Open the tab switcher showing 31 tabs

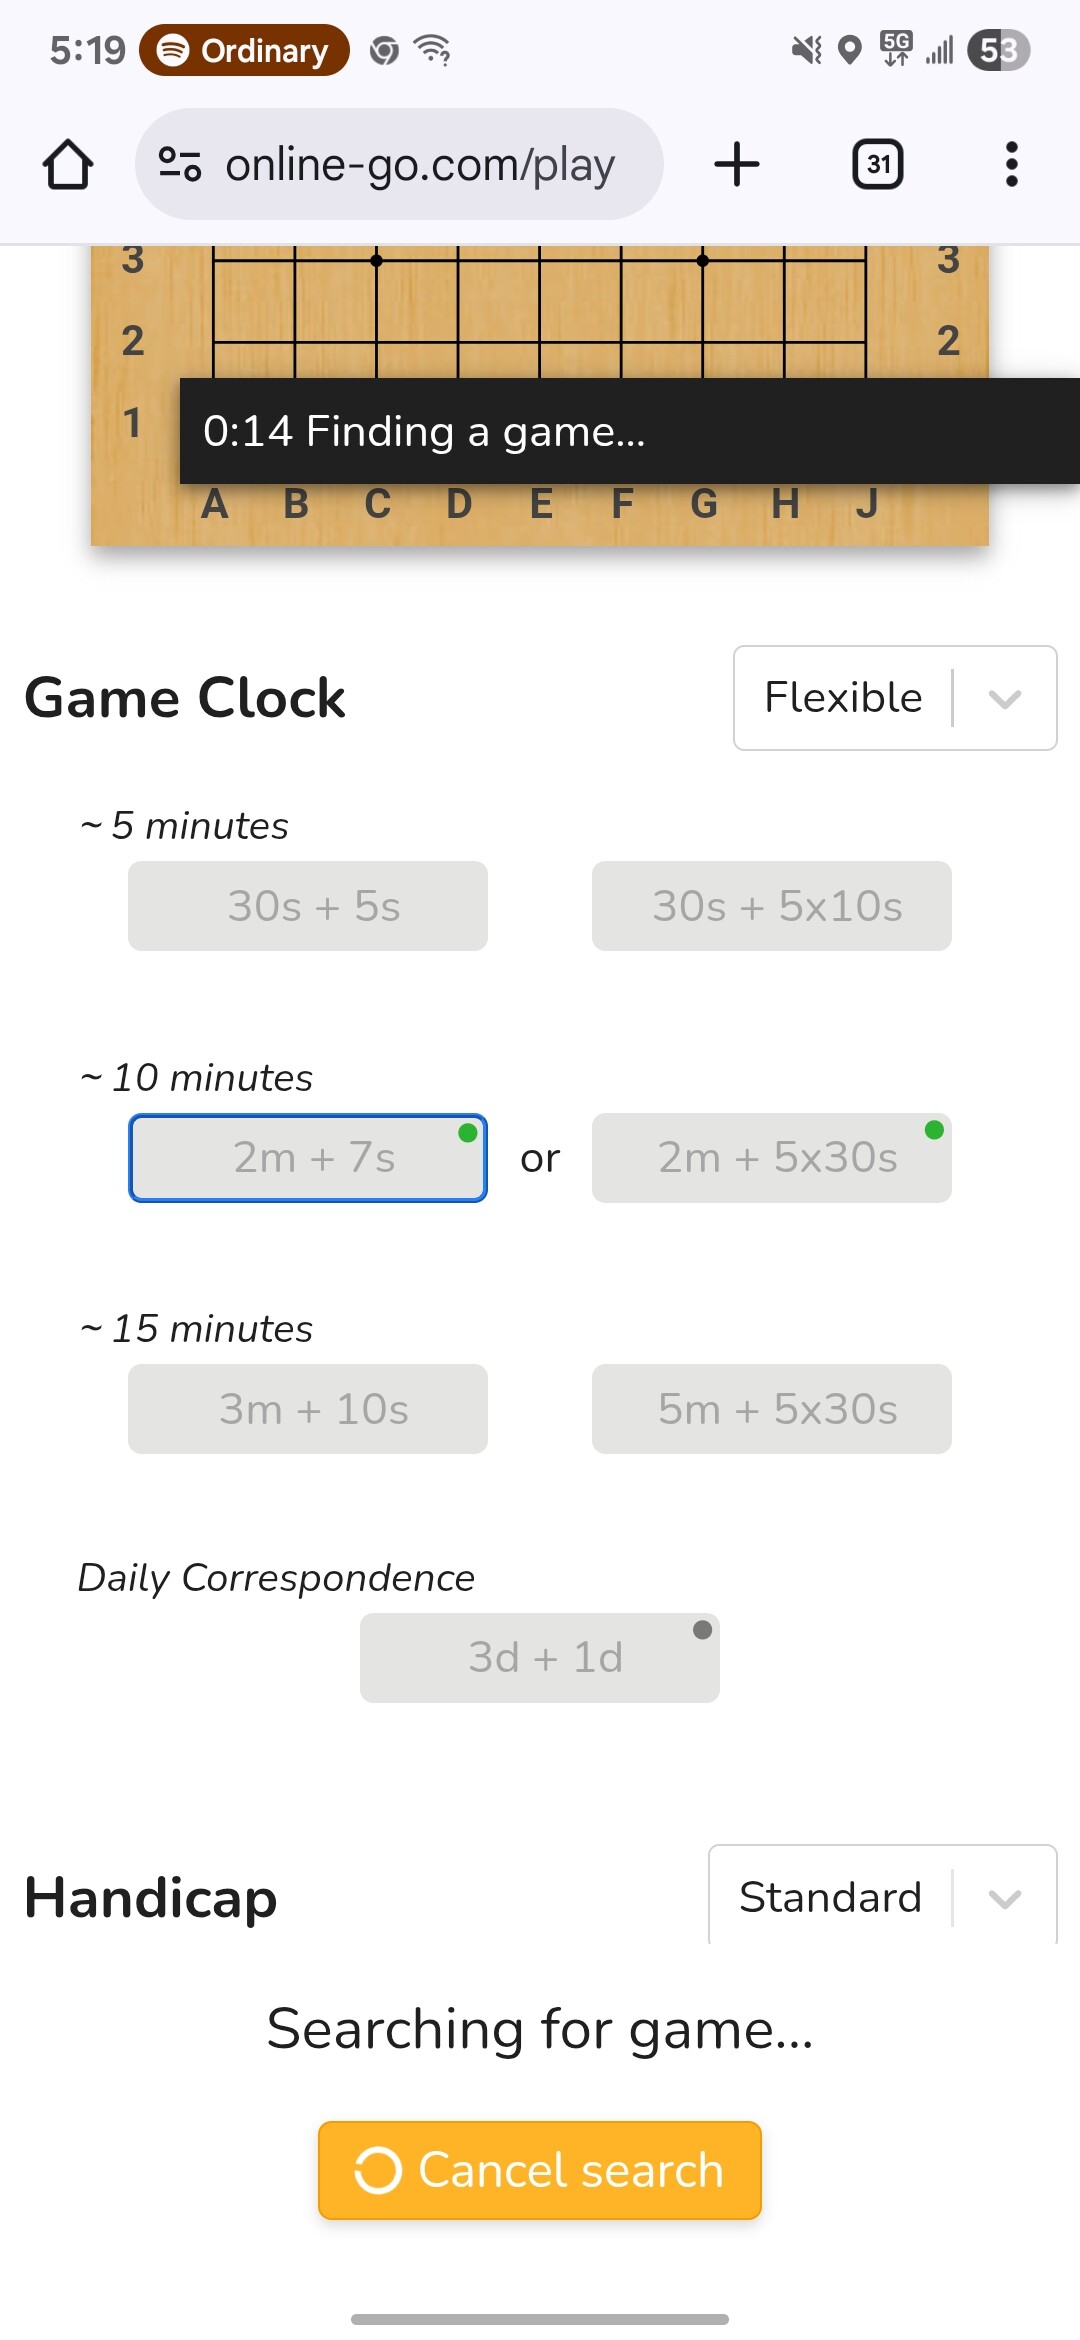[878, 164]
